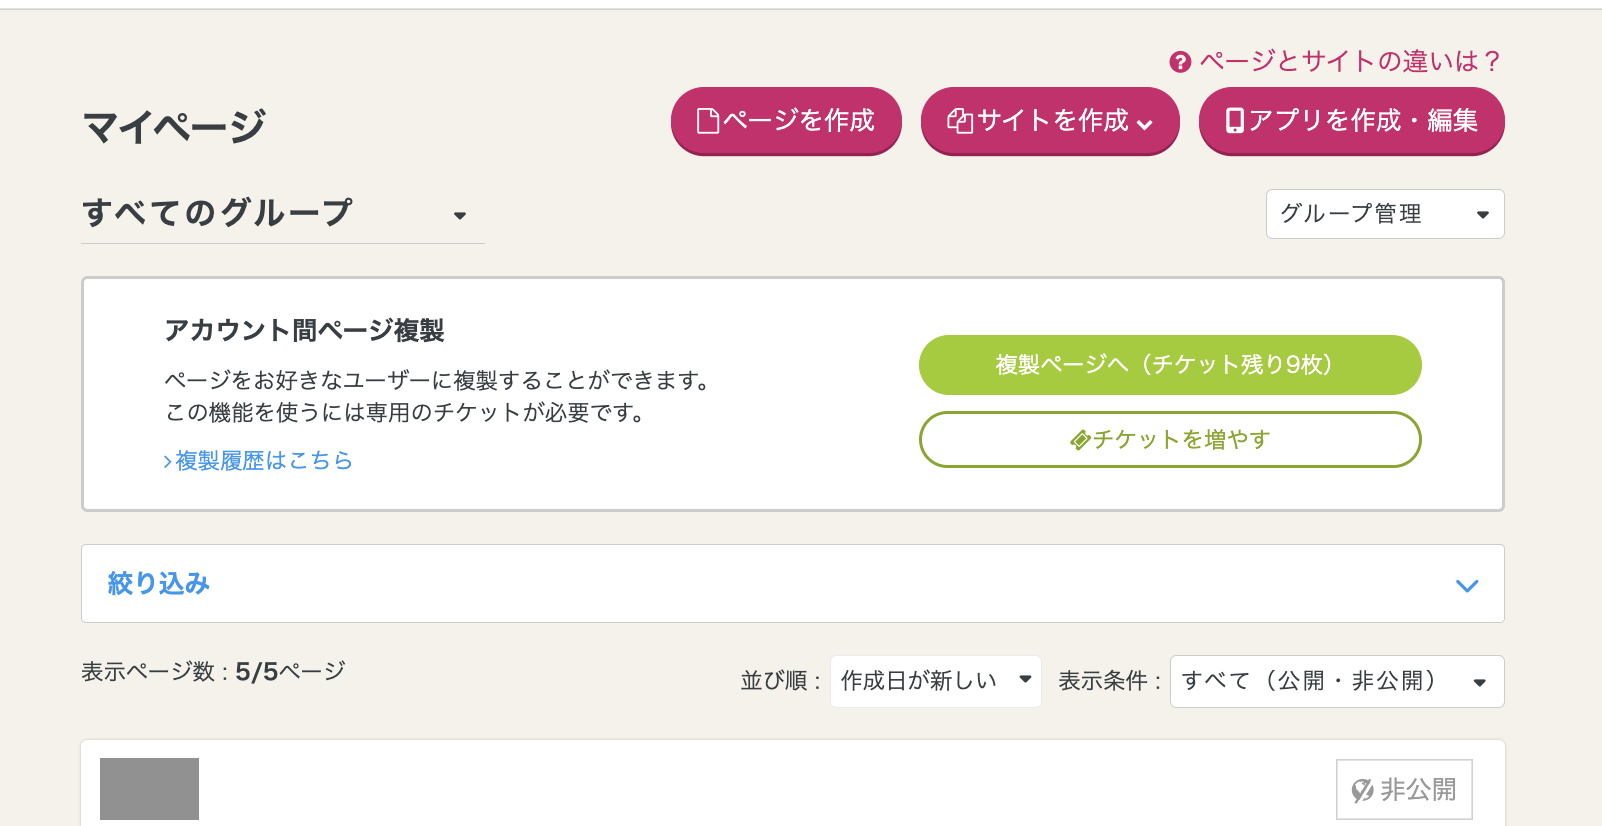Click 複製ページへ（チケット残り9枚）button
This screenshot has height=826, width=1602.
(1169, 364)
